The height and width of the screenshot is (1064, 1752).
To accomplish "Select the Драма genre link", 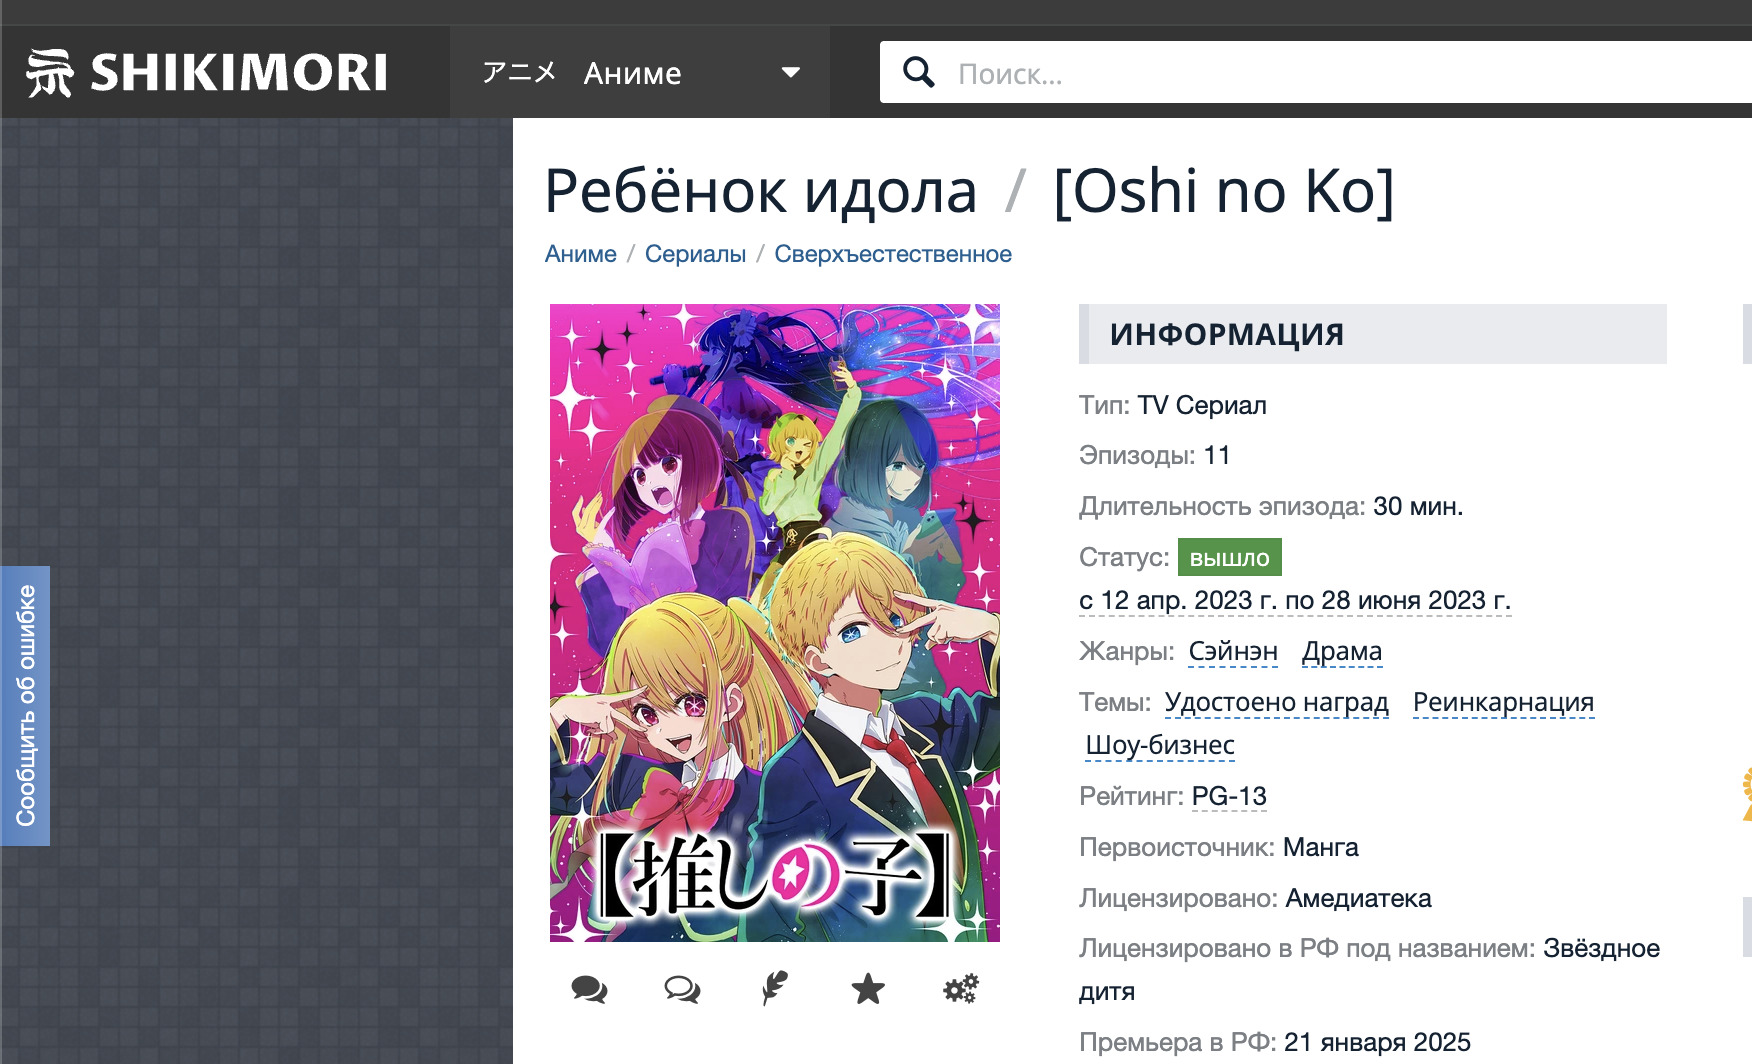I will click(1342, 651).
